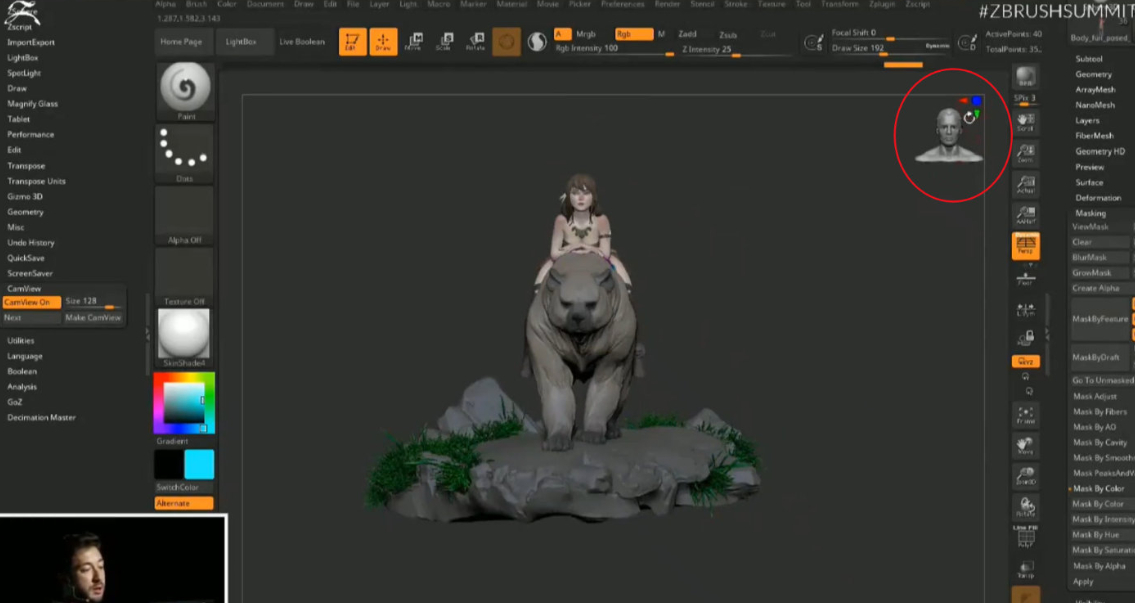Click the Make CamView button
Image resolution: width=1135 pixels, height=603 pixels.
coord(93,318)
